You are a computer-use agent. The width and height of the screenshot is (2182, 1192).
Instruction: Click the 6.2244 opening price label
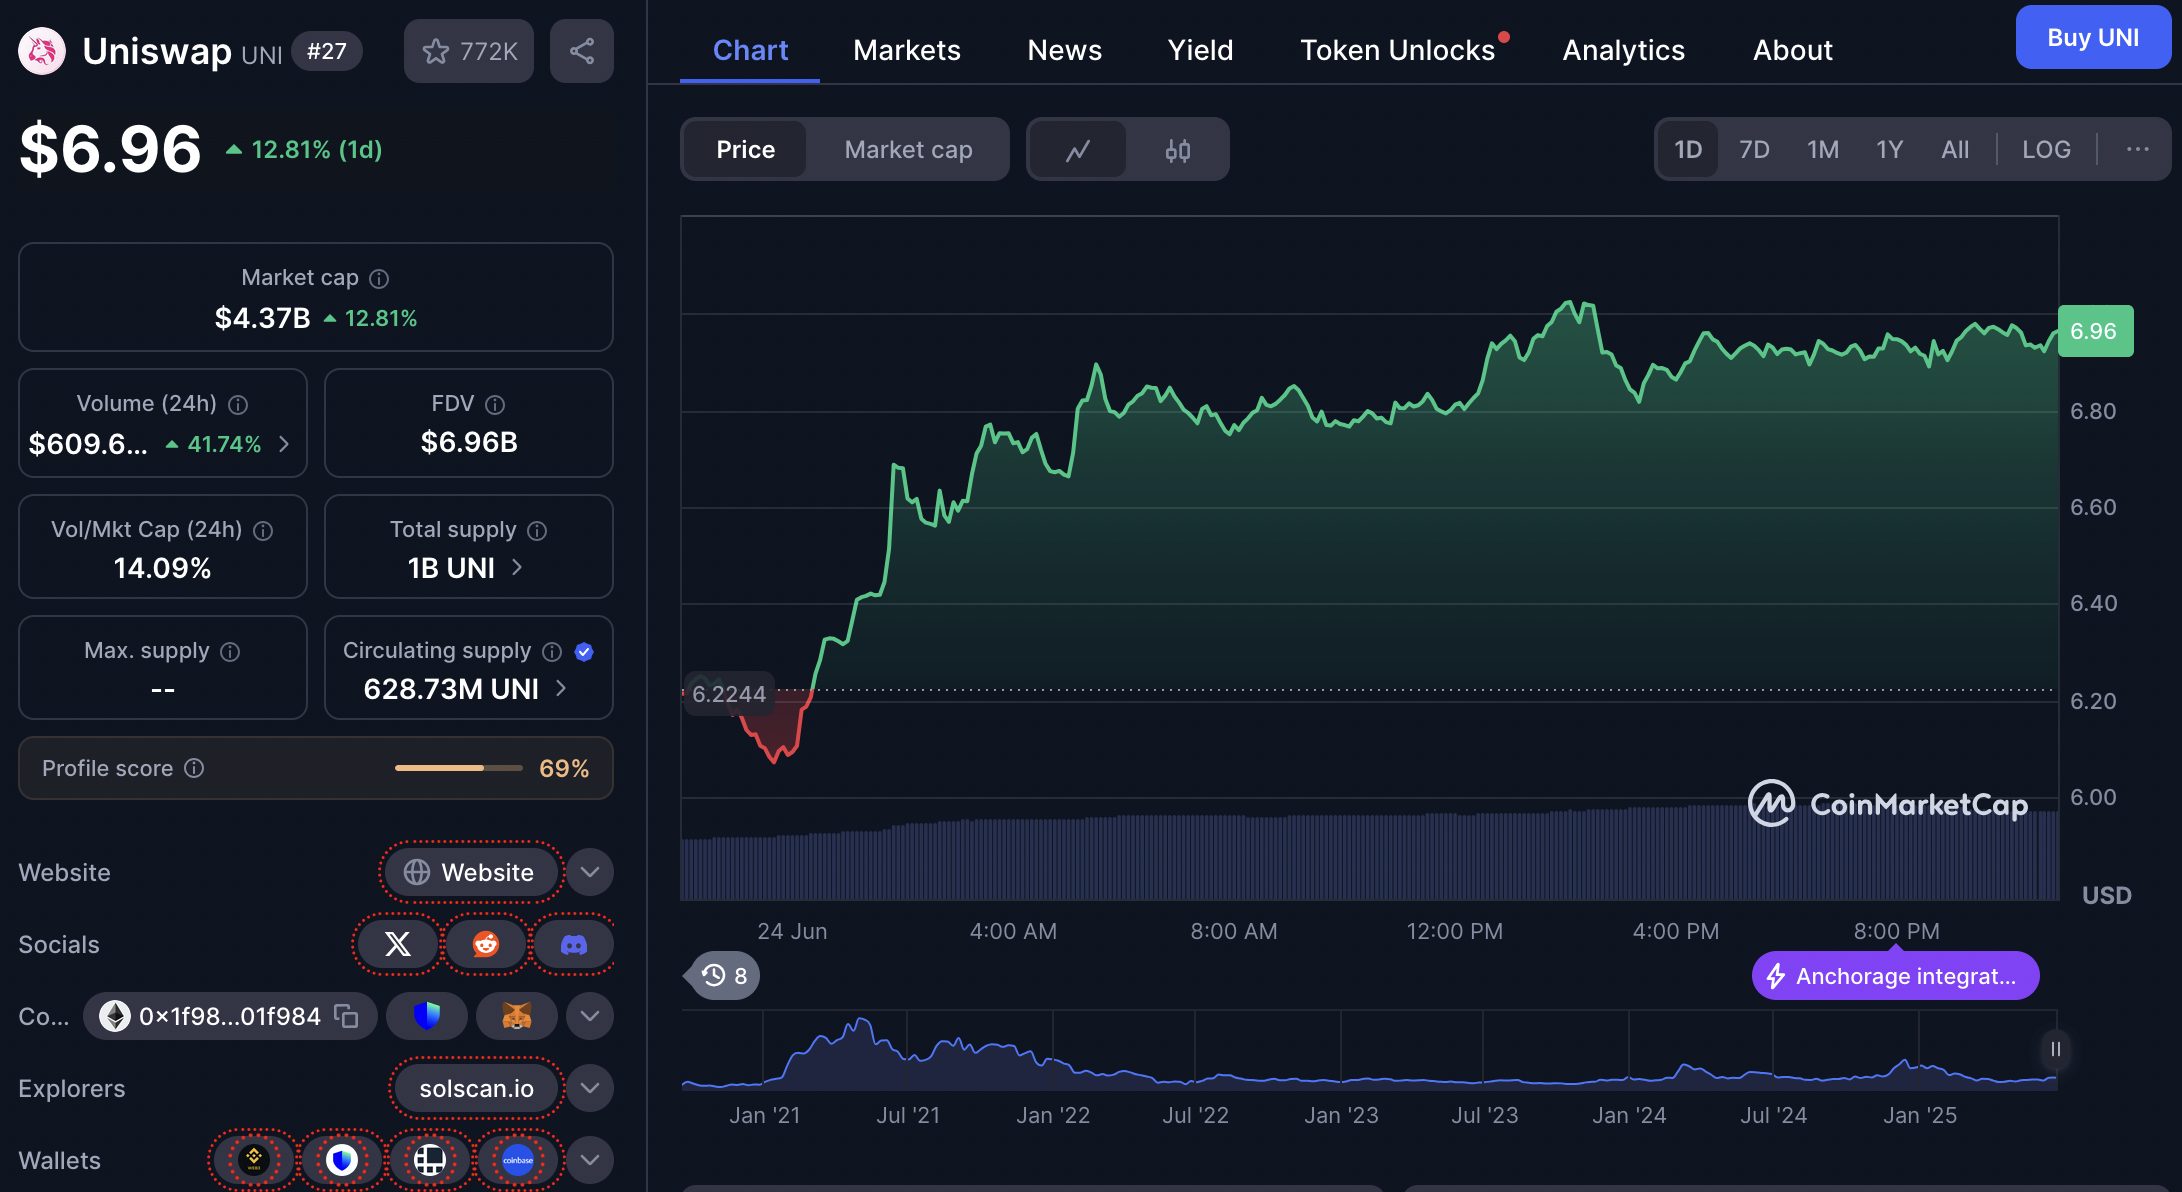click(729, 693)
